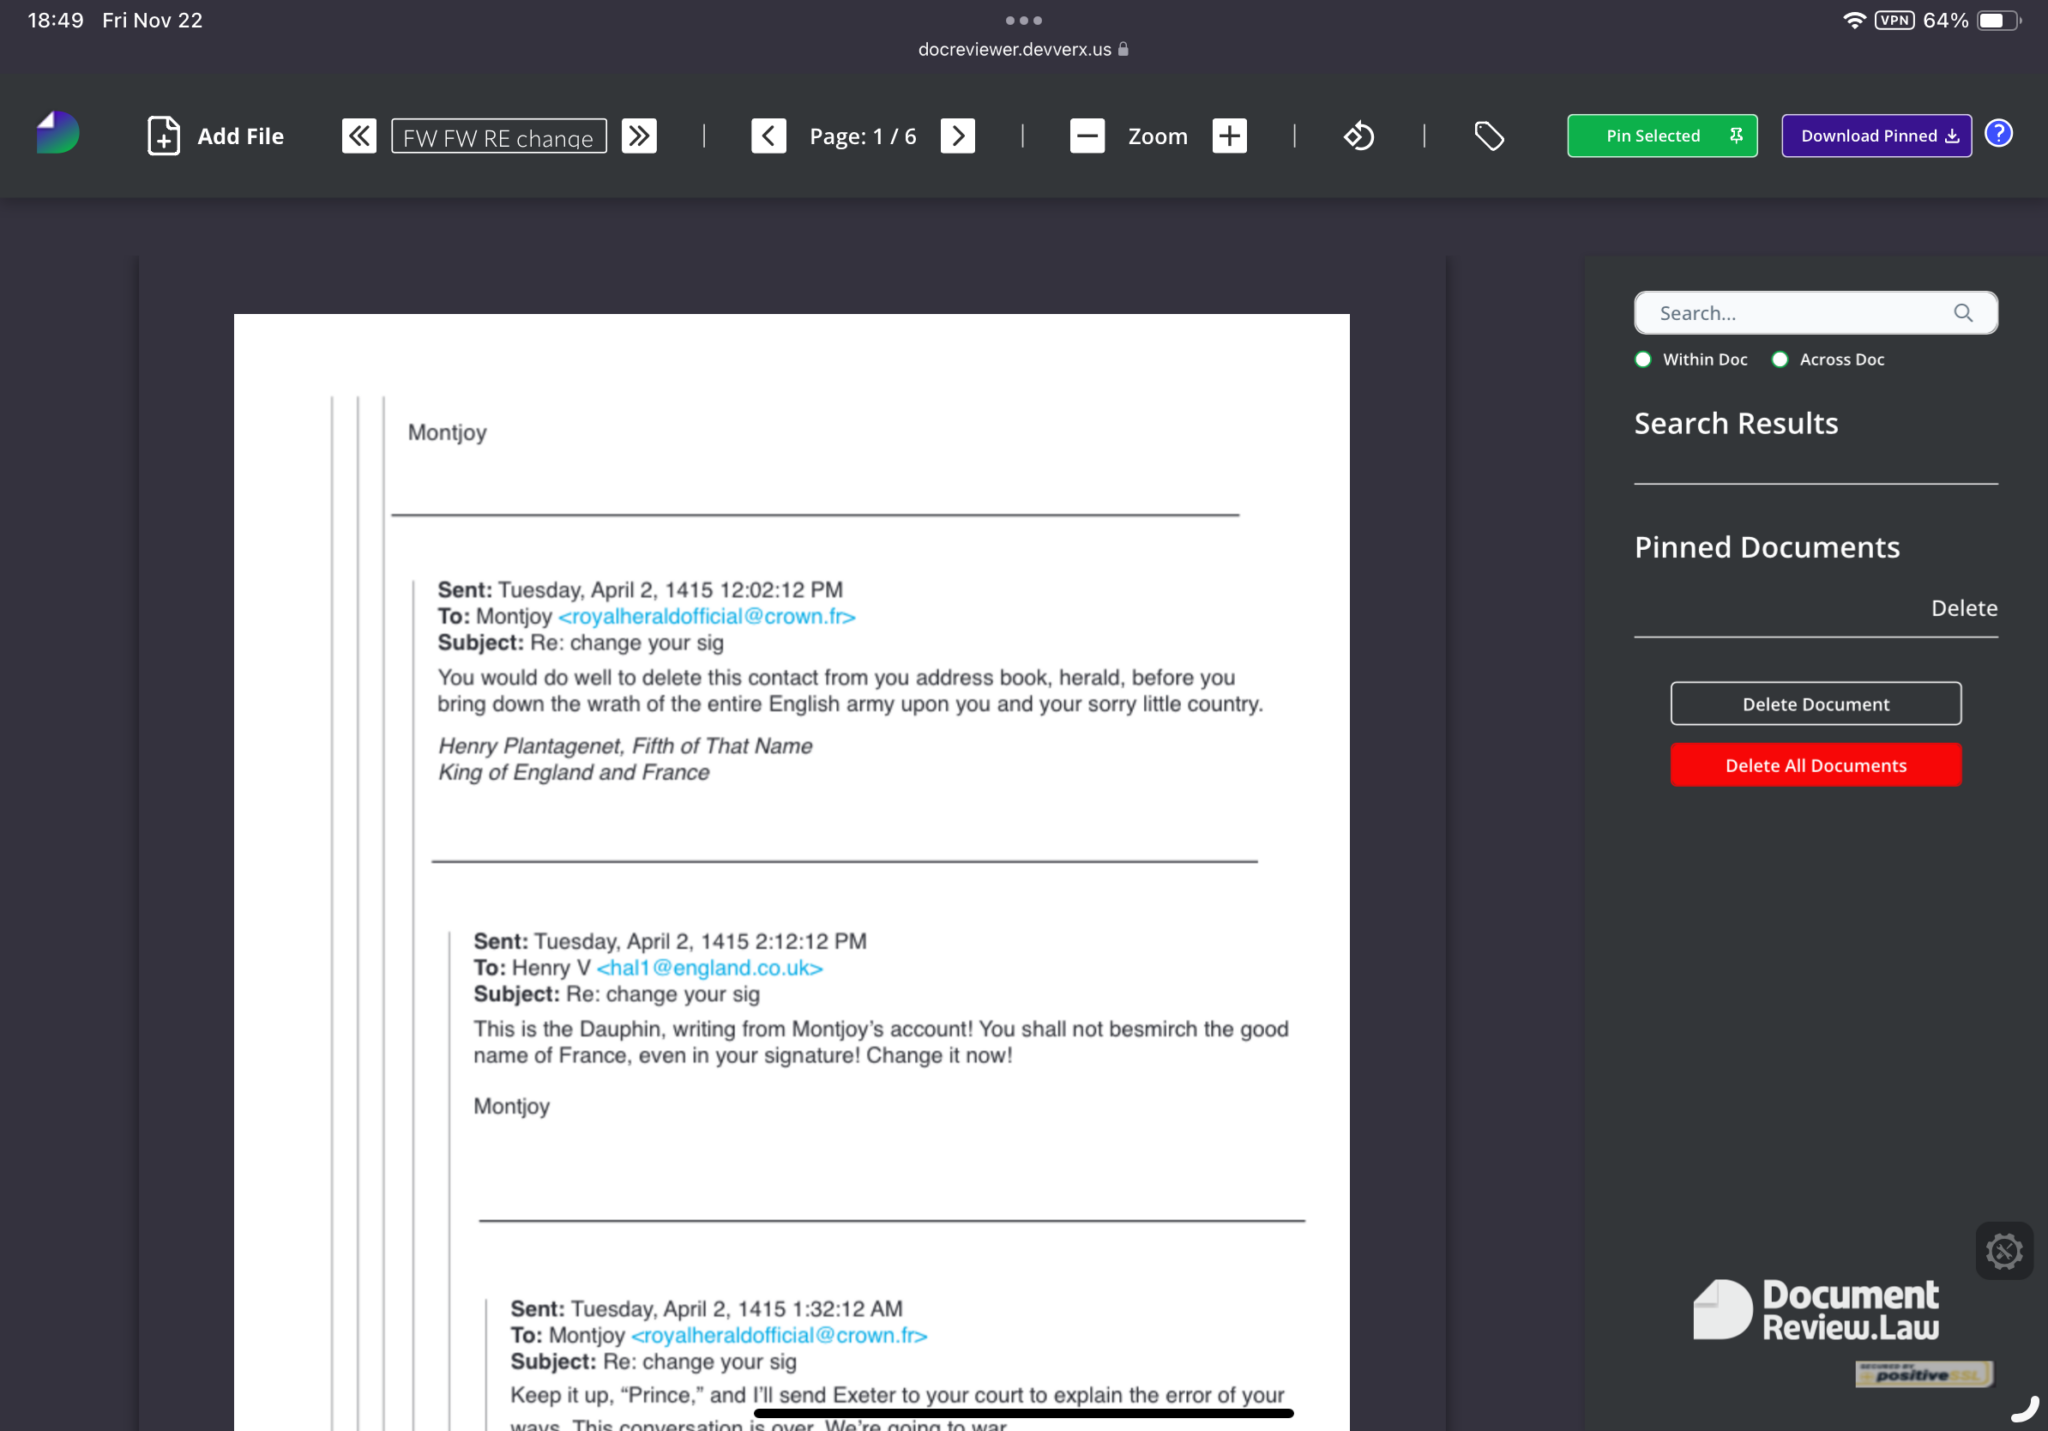Advance to next page arrow
2048x1431 pixels.
[957, 136]
